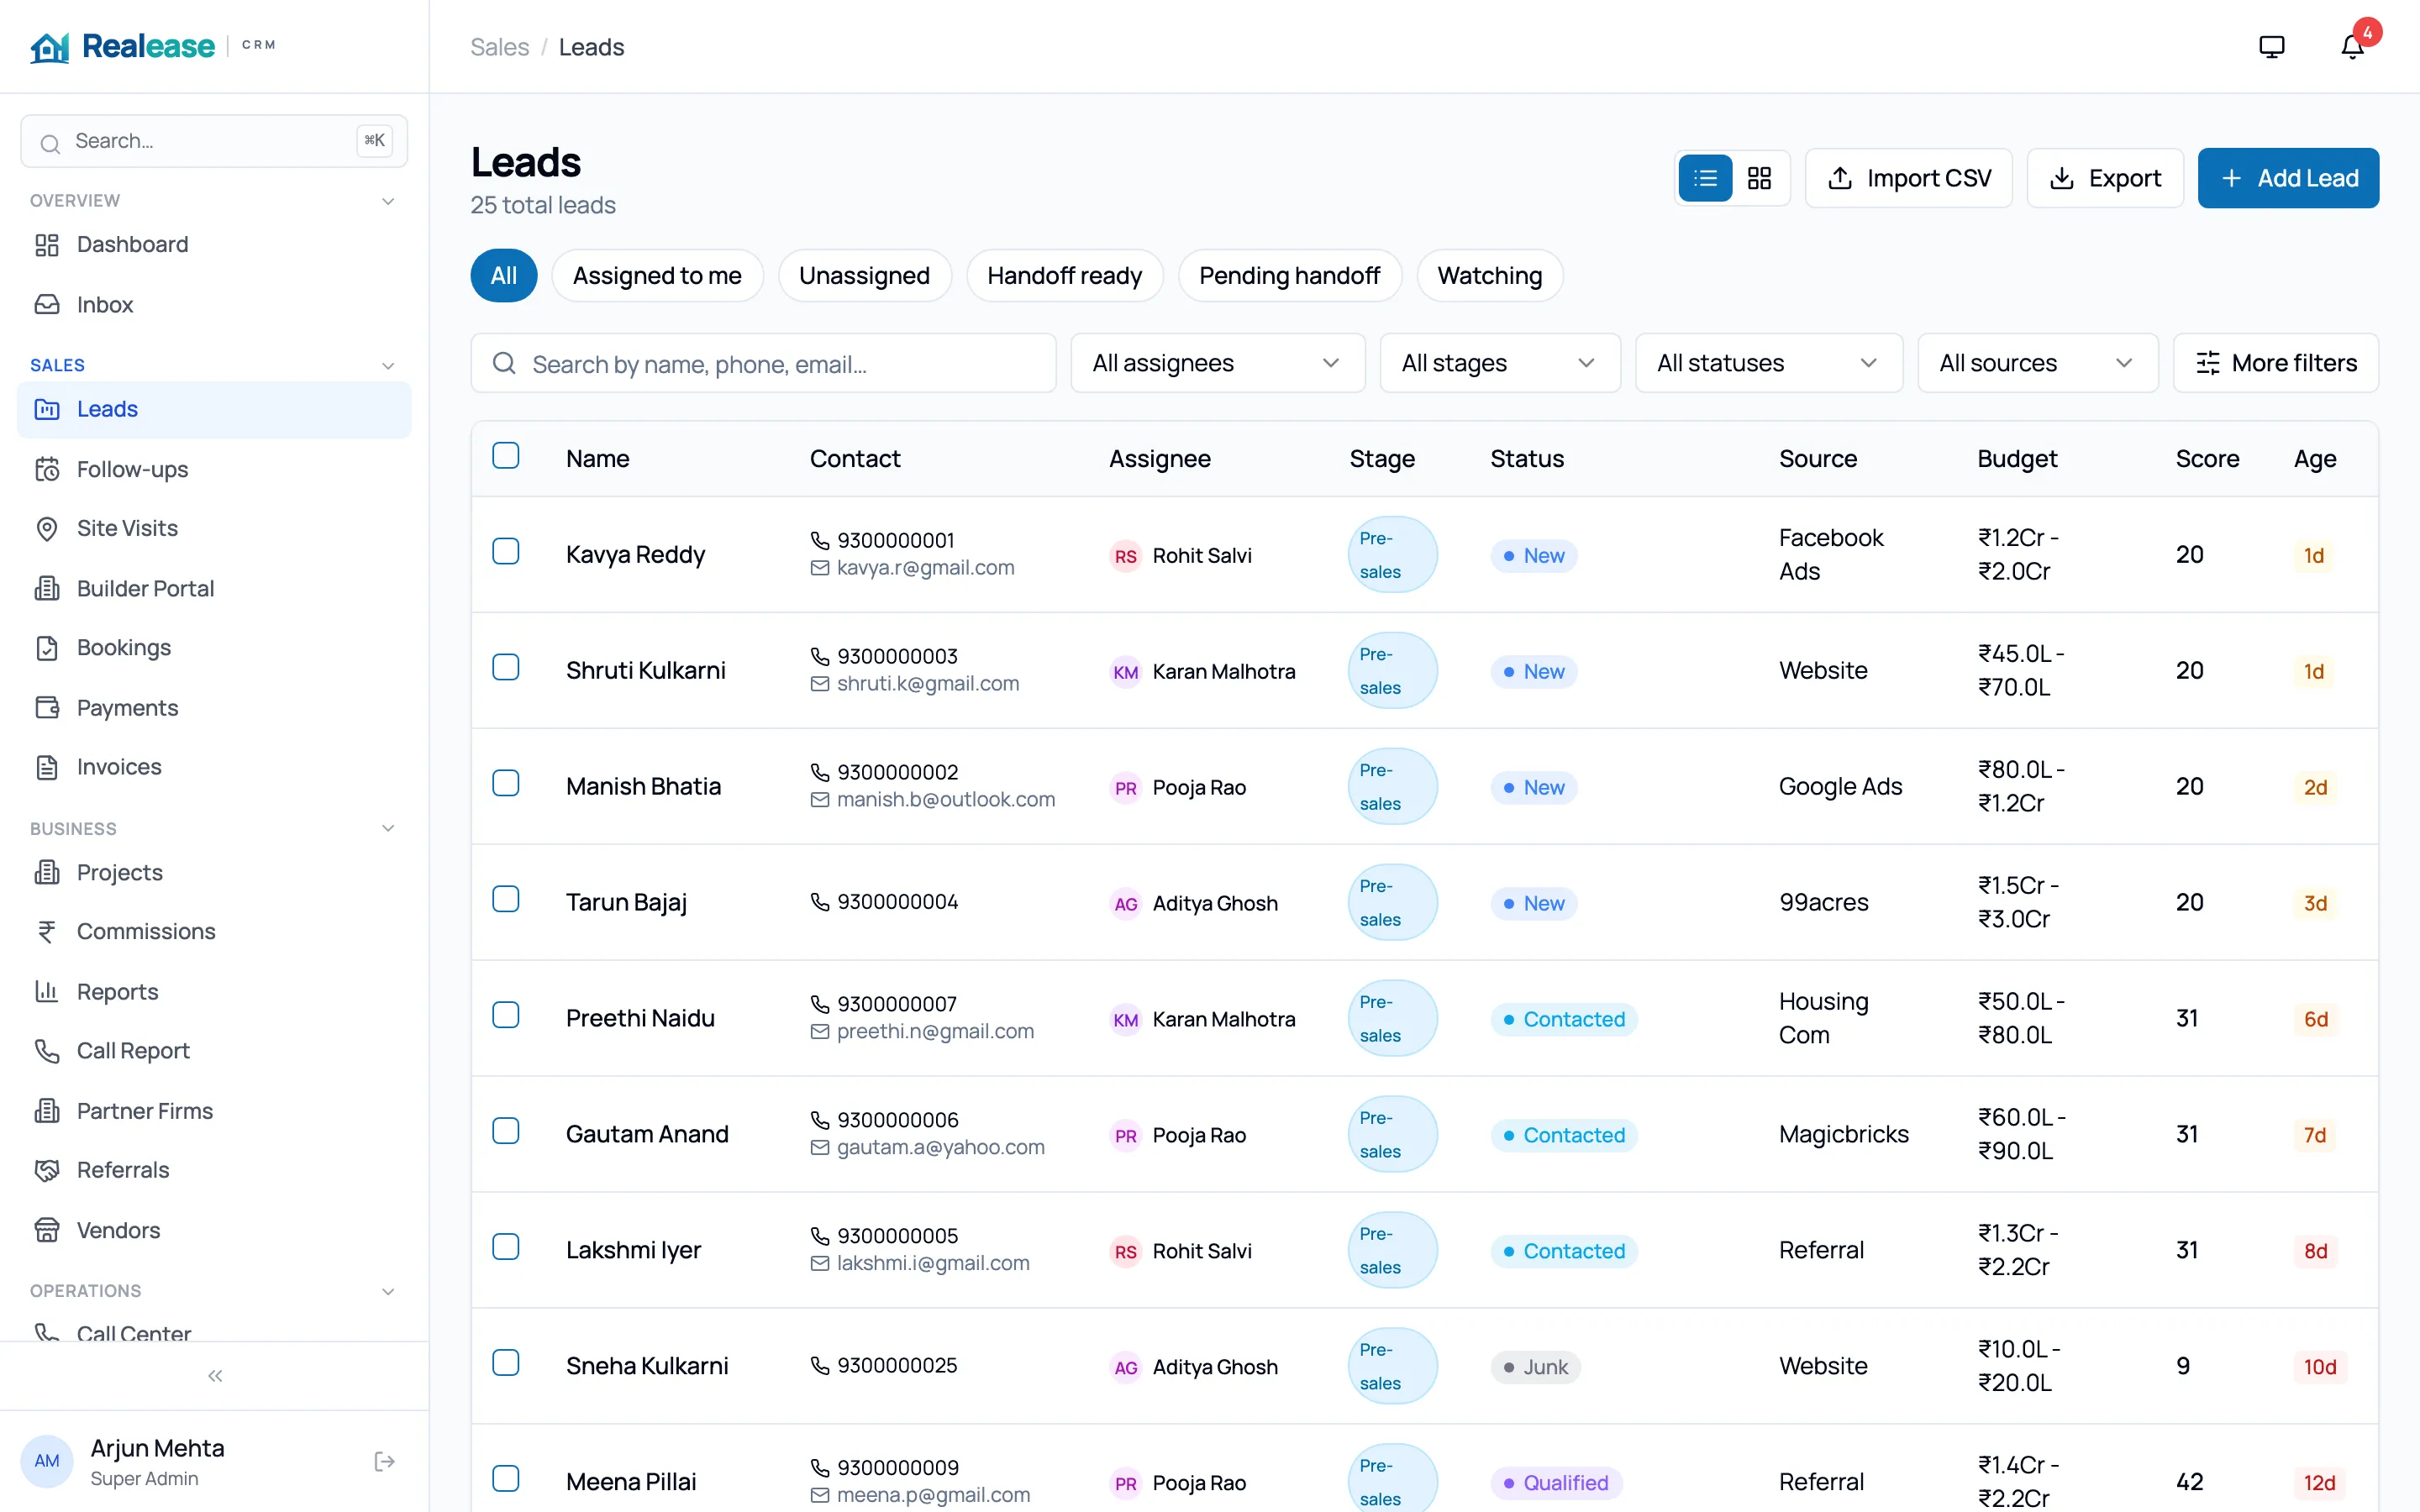Focus the lead search by name field
Viewport: 2420px width, 1512px height.
click(763, 363)
